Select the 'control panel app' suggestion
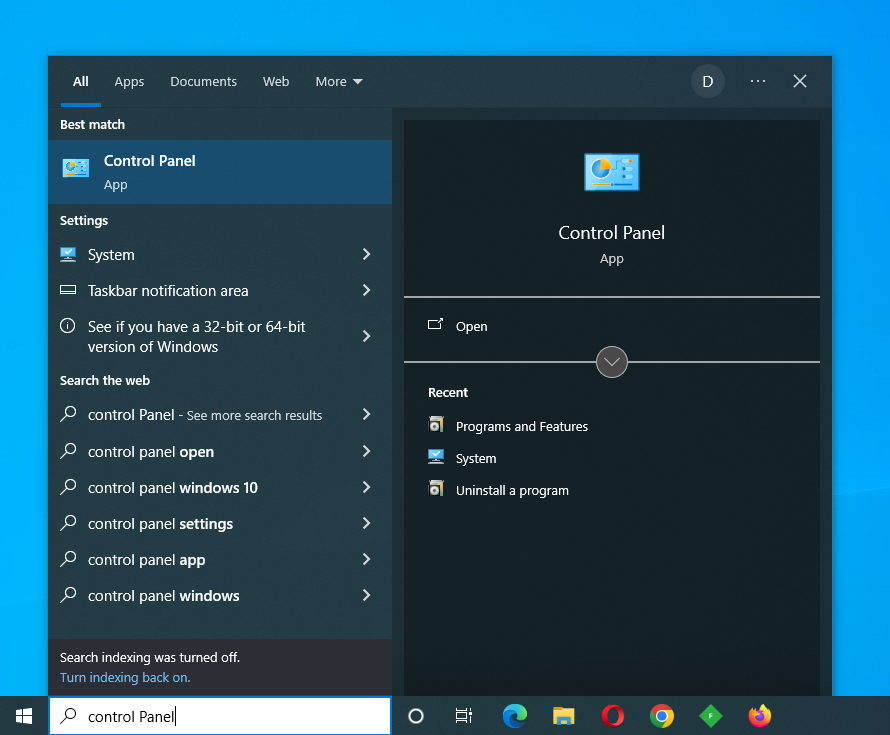This screenshot has width=890, height=735. pyautogui.click(x=146, y=560)
